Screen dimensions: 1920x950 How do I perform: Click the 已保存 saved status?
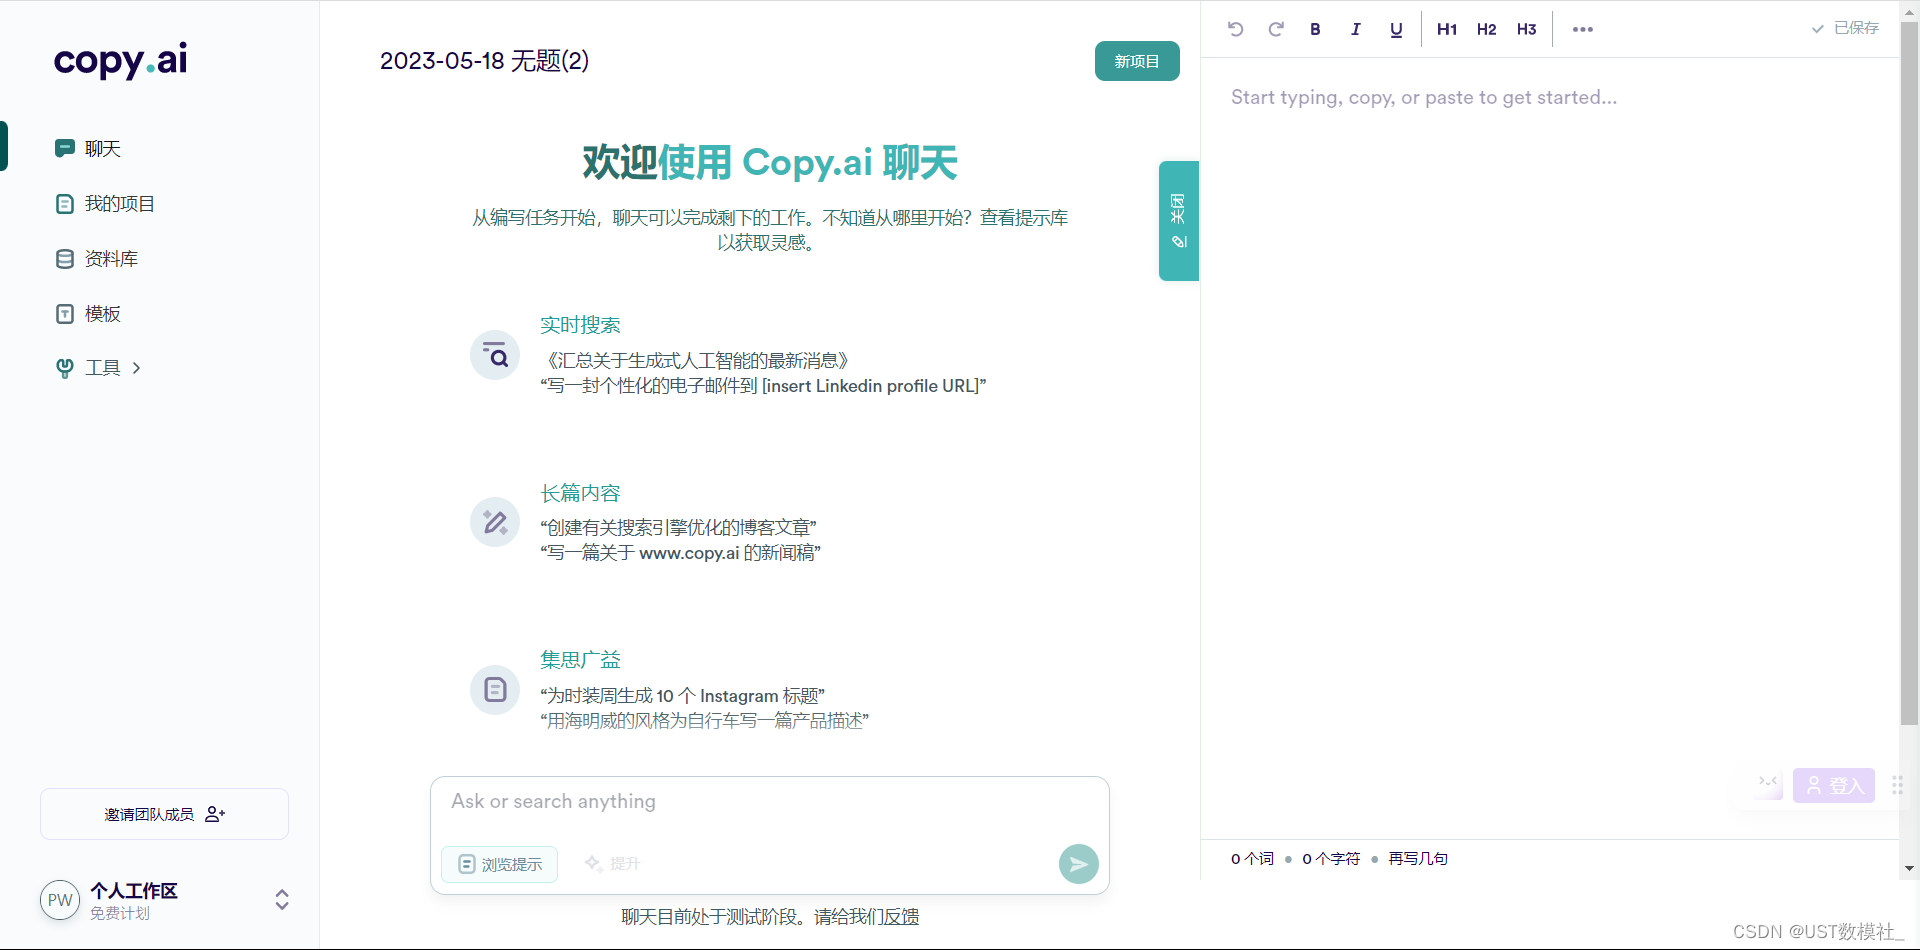(1845, 28)
